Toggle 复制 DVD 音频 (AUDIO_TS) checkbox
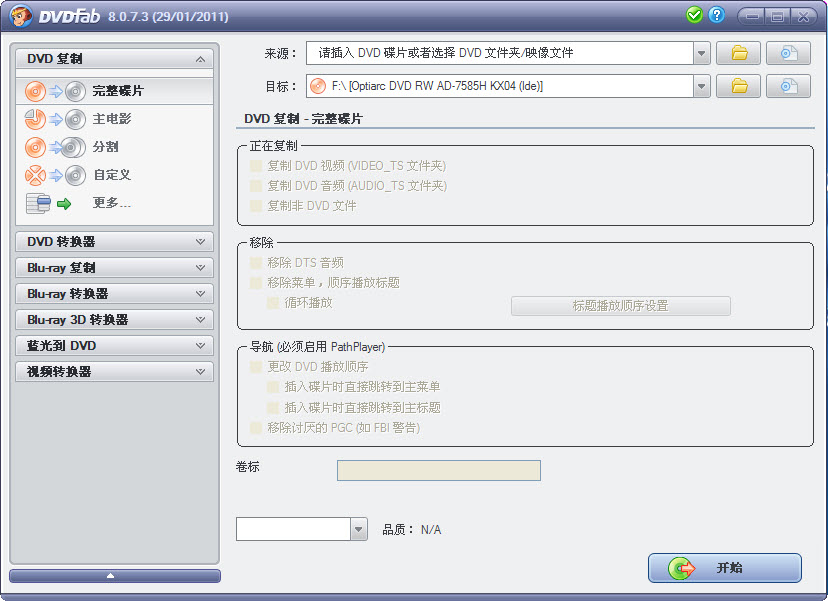 pos(256,186)
